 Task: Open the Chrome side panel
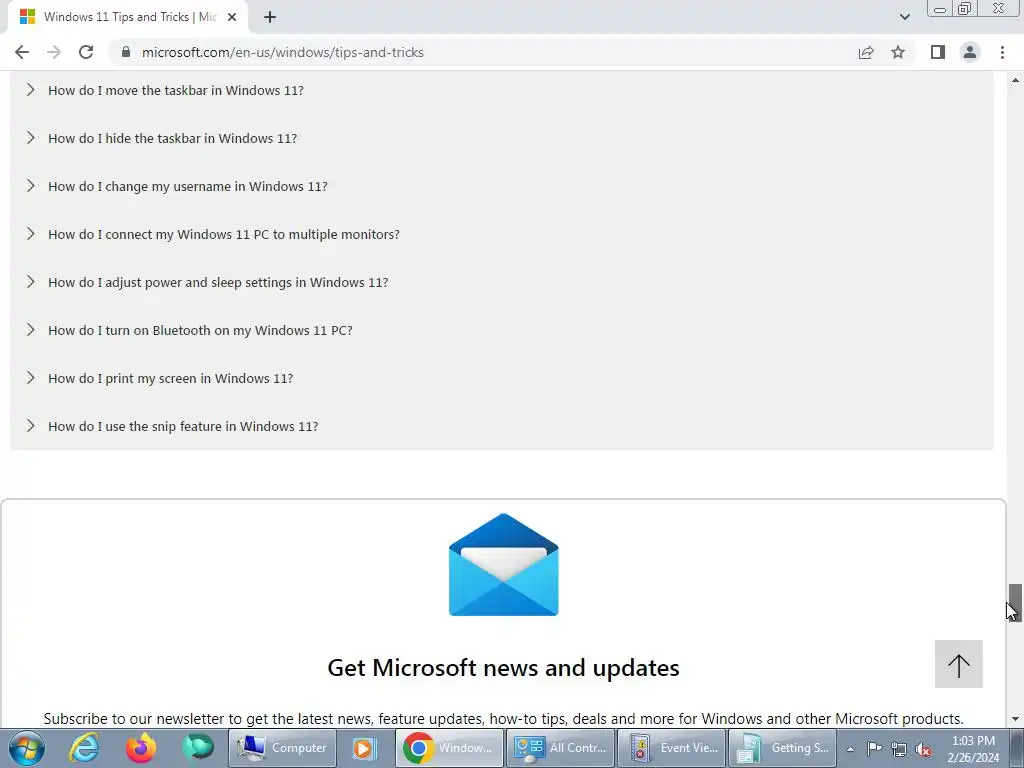pyautogui.click(x=938, y=52)
